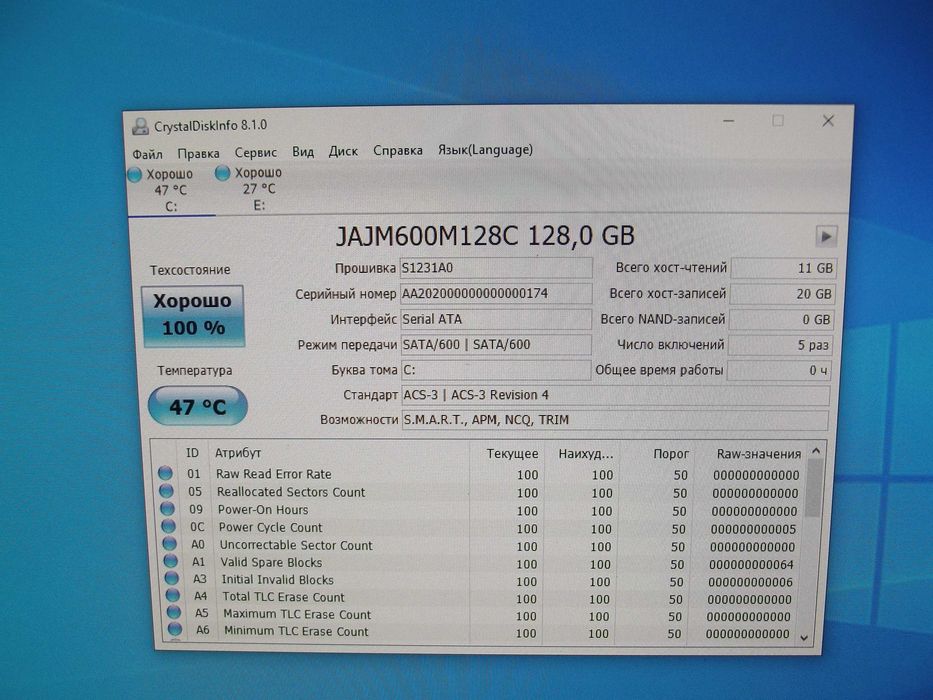This screenshot has width=933, height=700.
Task: Click the serial number field AA202000000000000174
Action: point(496,293)
